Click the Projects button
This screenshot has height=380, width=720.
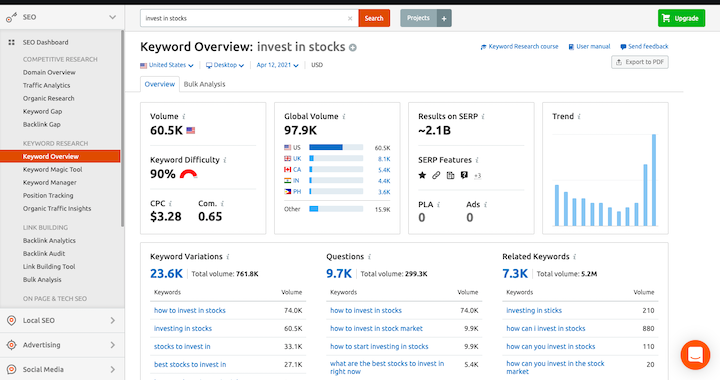tap(418, 18)
